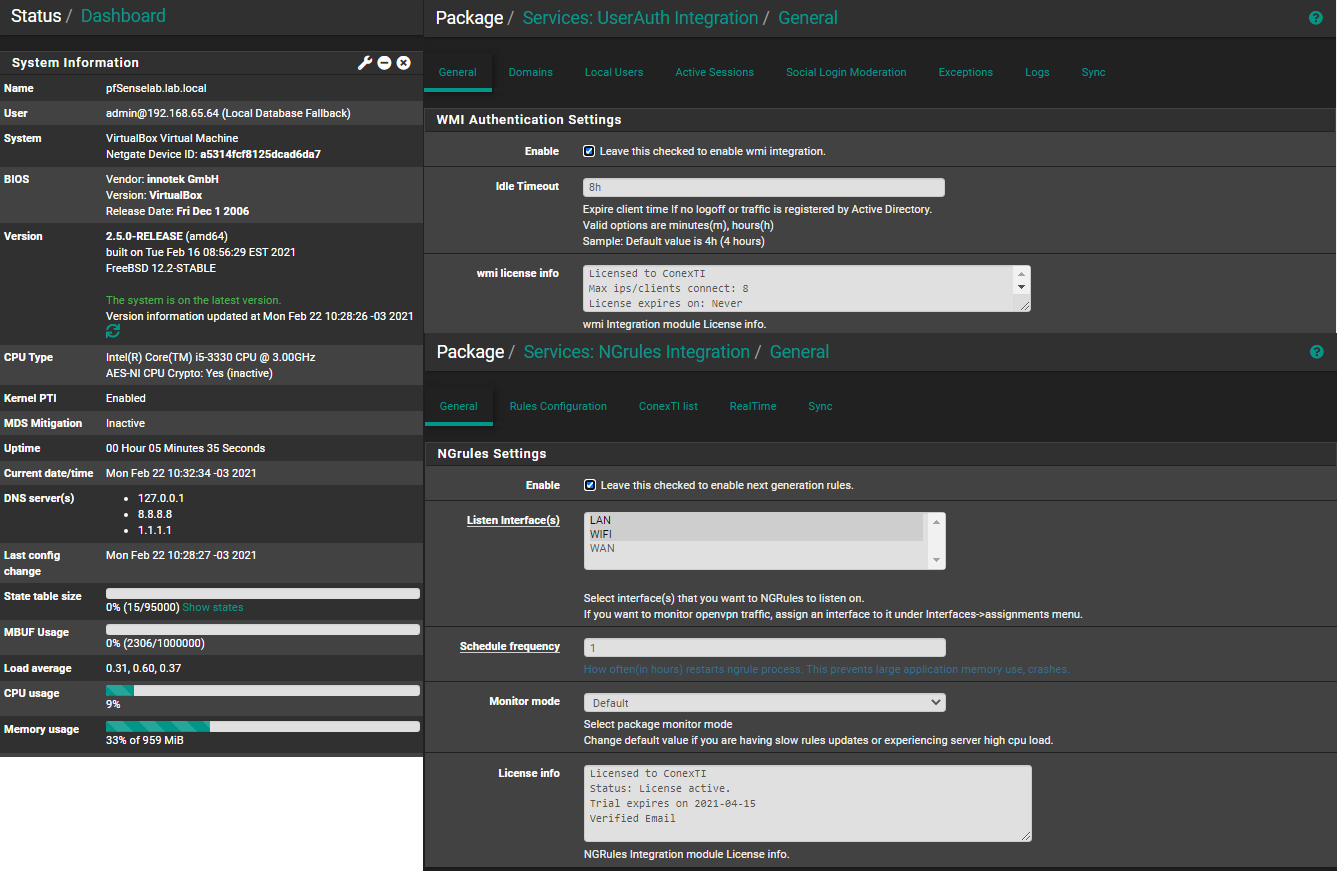Click DNS server entry 1.1.1.1

click(155, 530)
